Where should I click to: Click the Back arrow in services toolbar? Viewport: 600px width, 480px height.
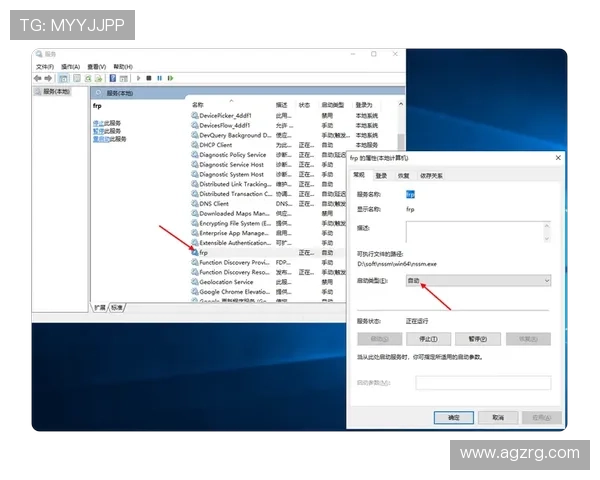[37, 78]
